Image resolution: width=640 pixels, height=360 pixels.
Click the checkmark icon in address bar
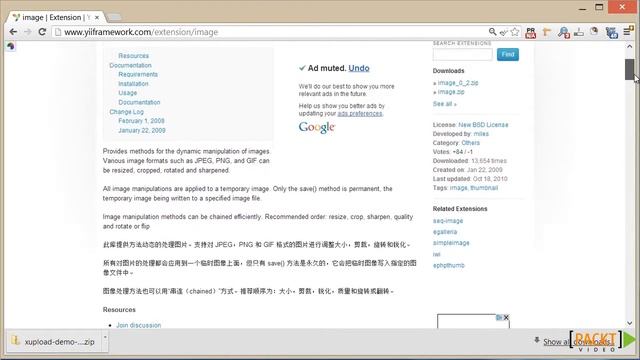point(504,32)
